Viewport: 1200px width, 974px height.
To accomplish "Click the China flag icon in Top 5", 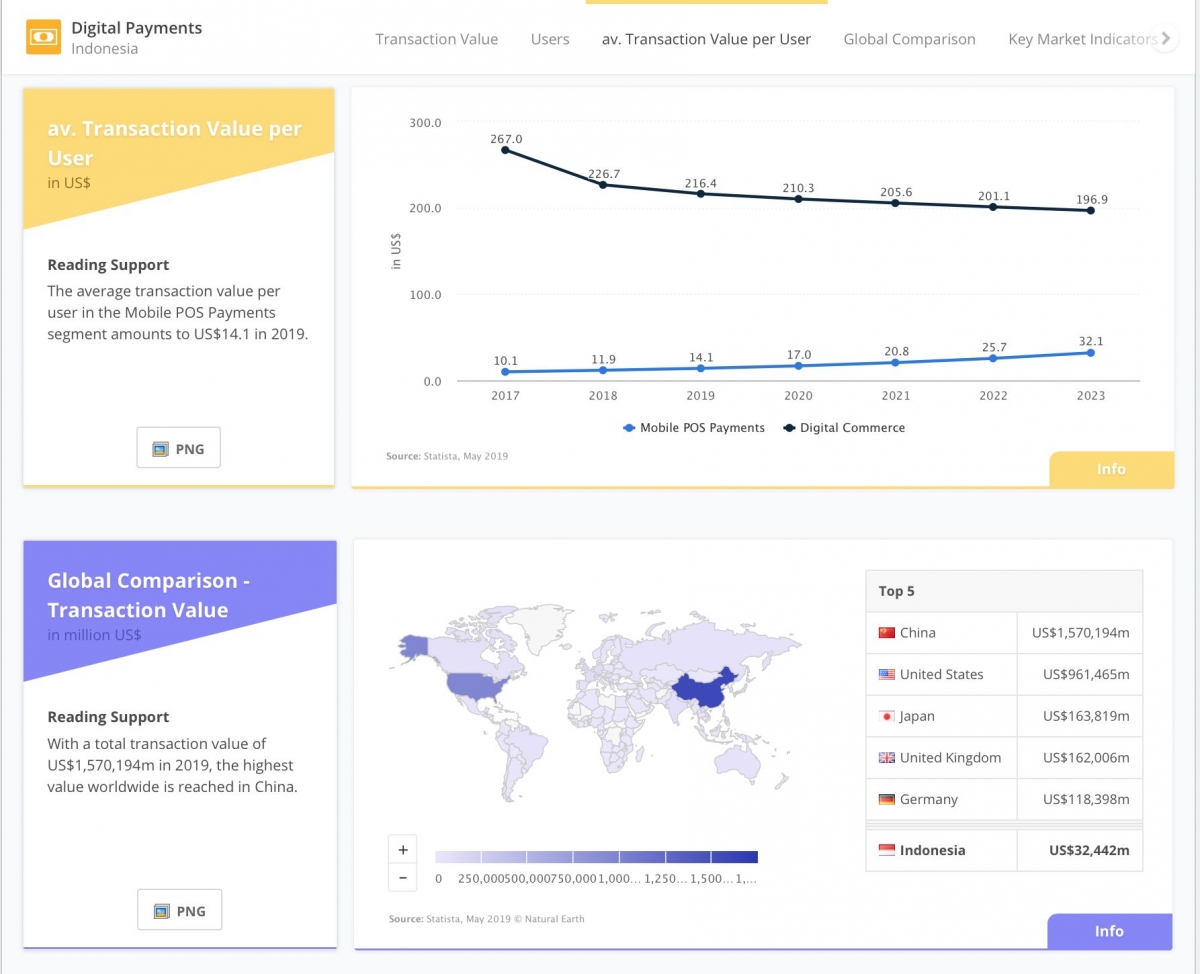I will (886, 633).
